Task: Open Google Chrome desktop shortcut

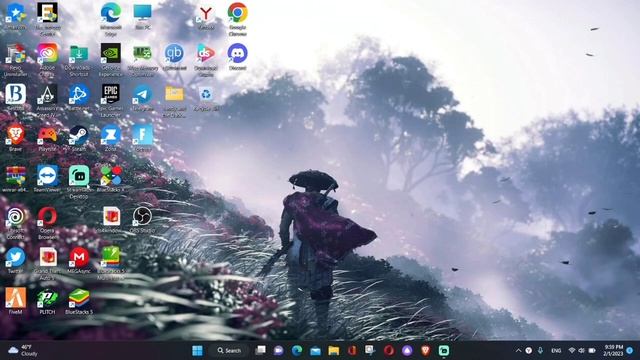Action: [238, 13]
